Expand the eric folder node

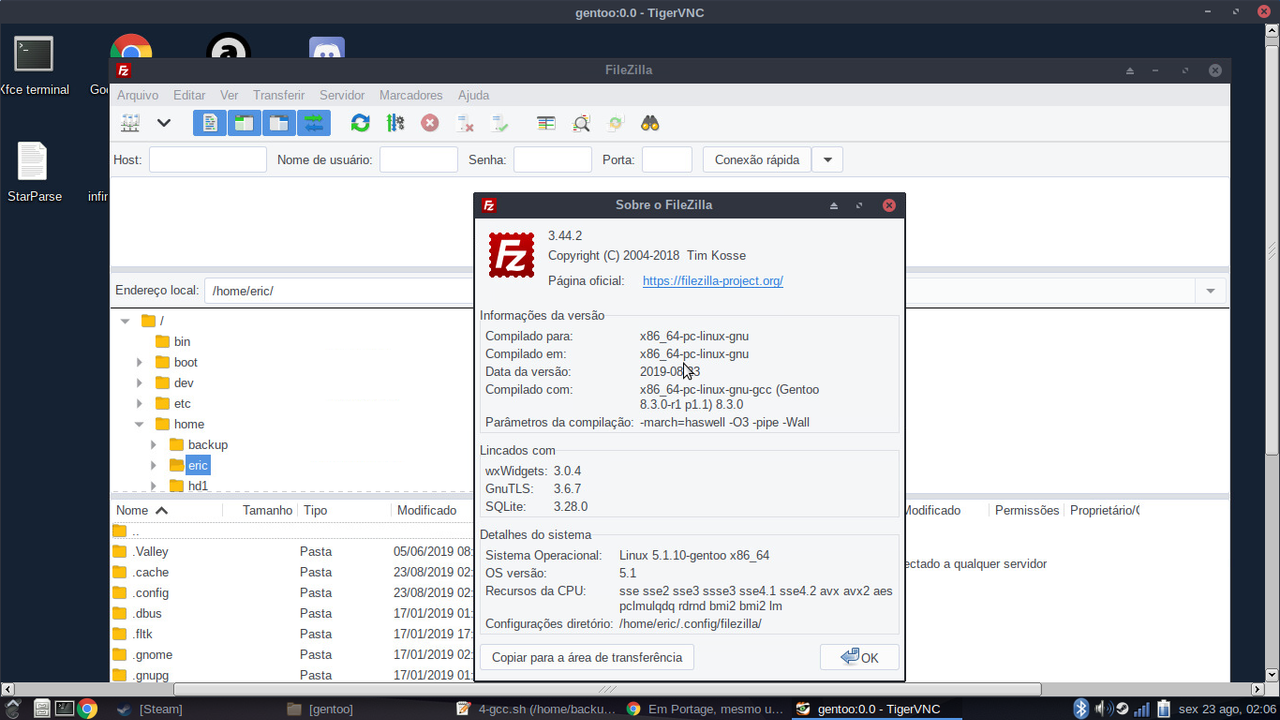tap(153, 465)
